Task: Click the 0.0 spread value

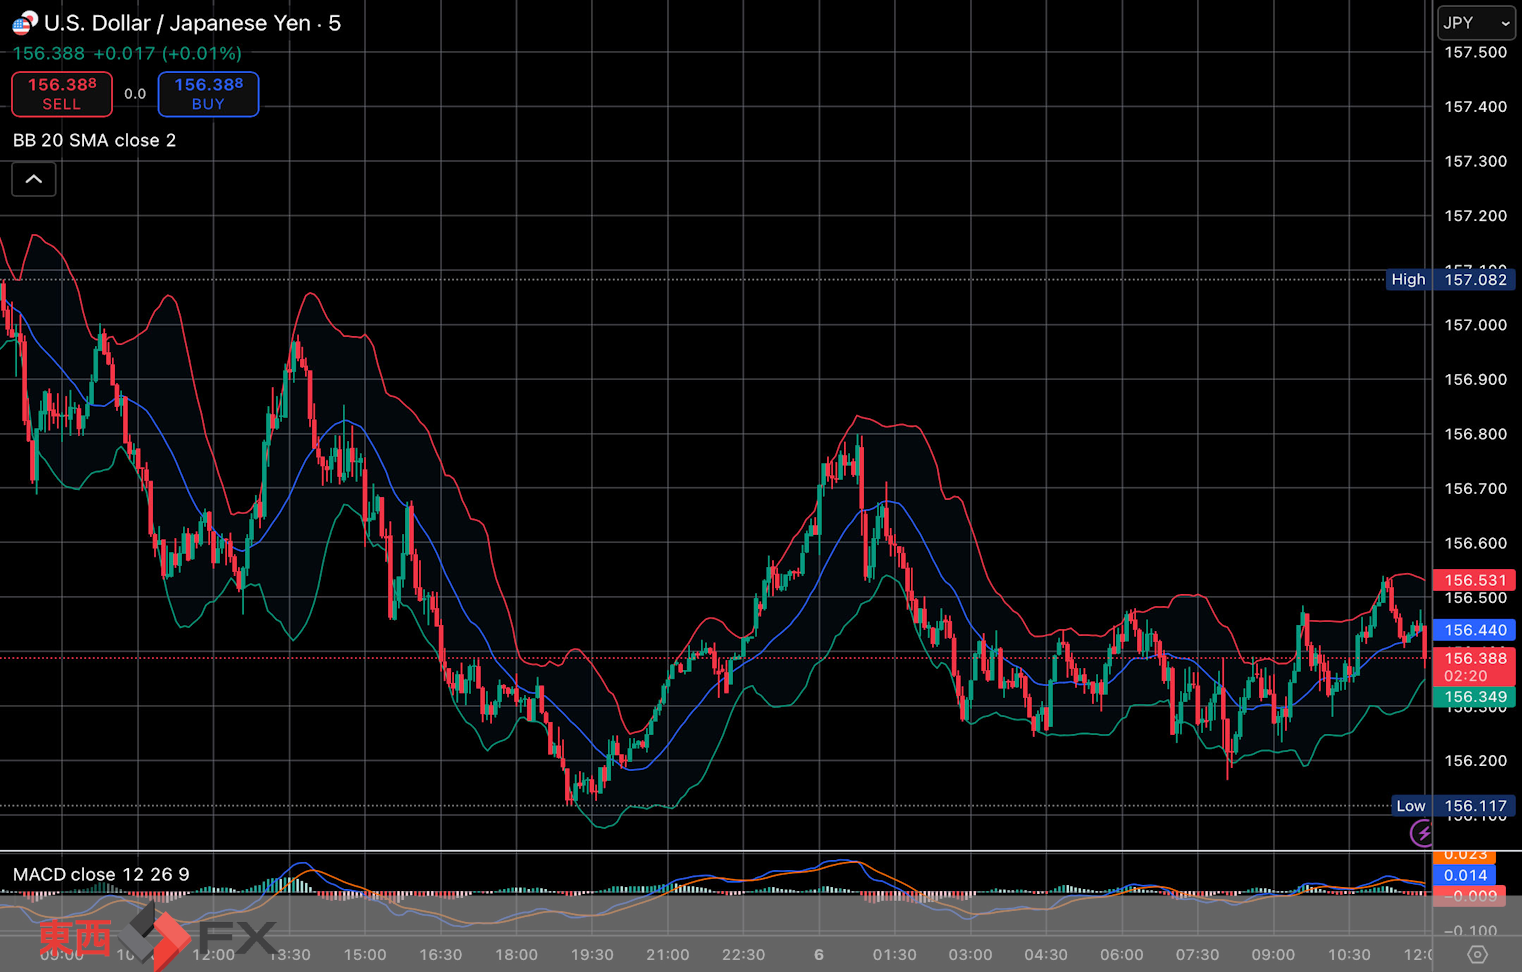Action: (x=135, y=94)
